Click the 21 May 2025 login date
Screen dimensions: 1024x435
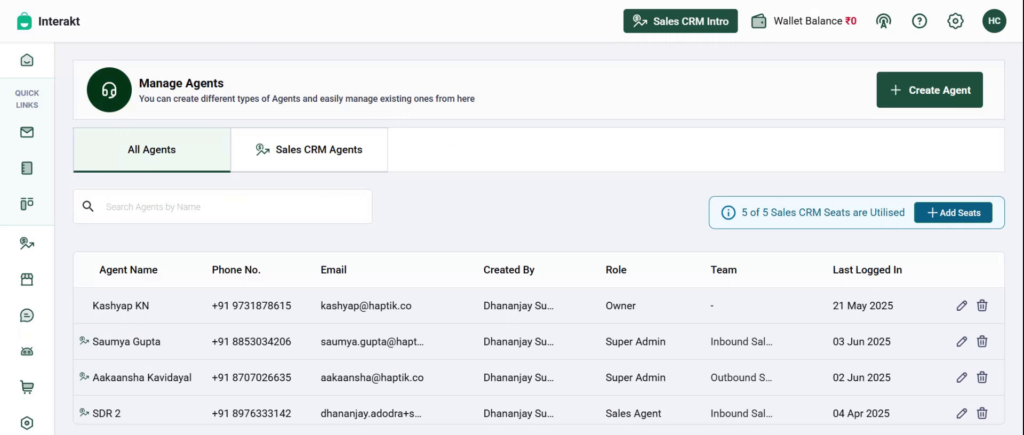point(863,306)
